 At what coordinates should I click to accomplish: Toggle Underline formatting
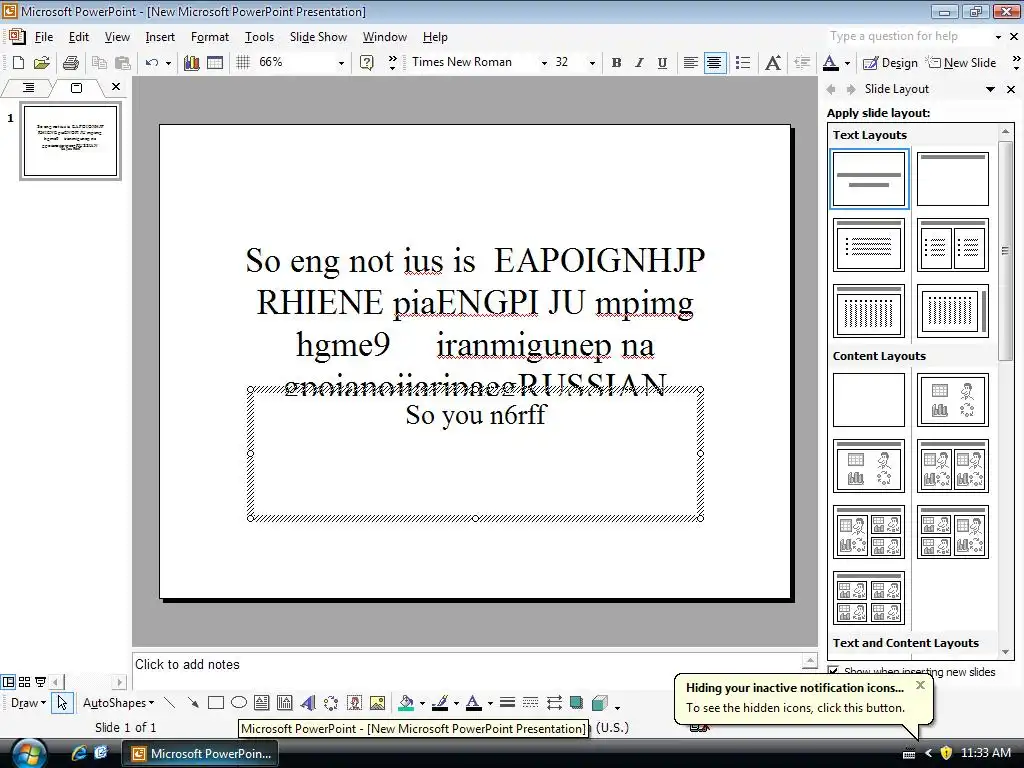[x=662, y=63]
